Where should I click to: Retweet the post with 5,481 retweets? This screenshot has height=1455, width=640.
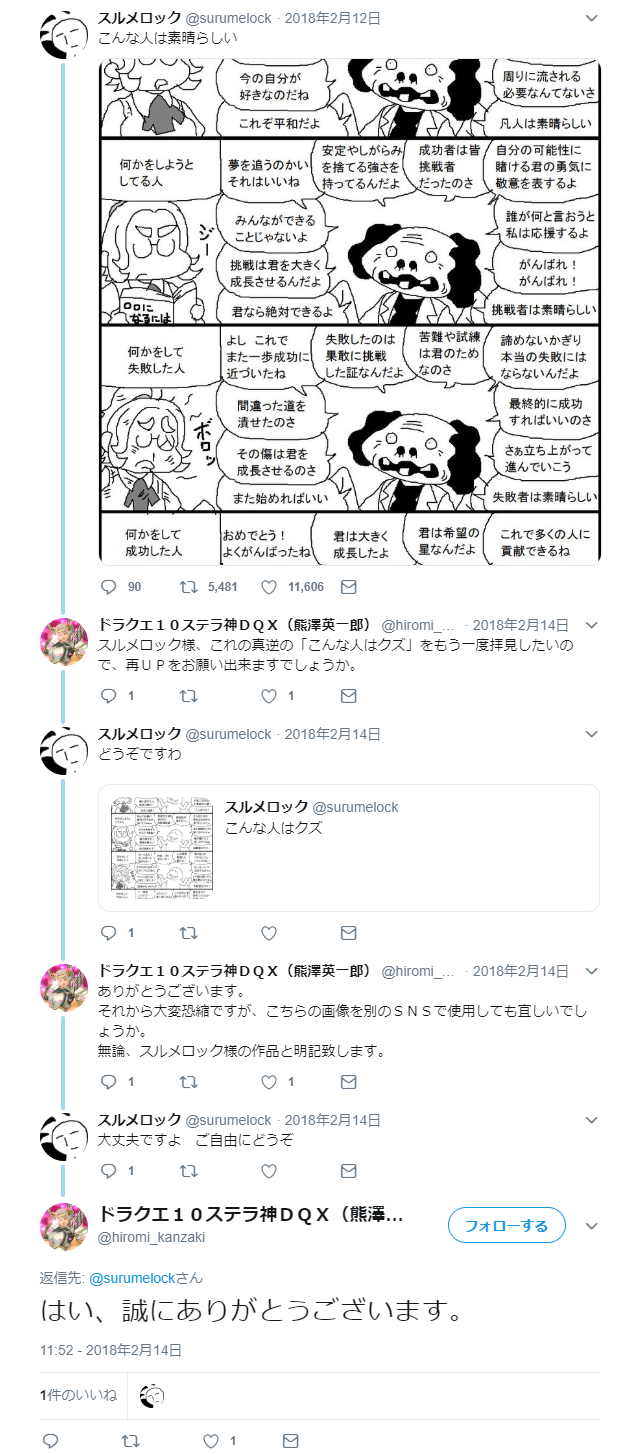(x=188, y=587)
